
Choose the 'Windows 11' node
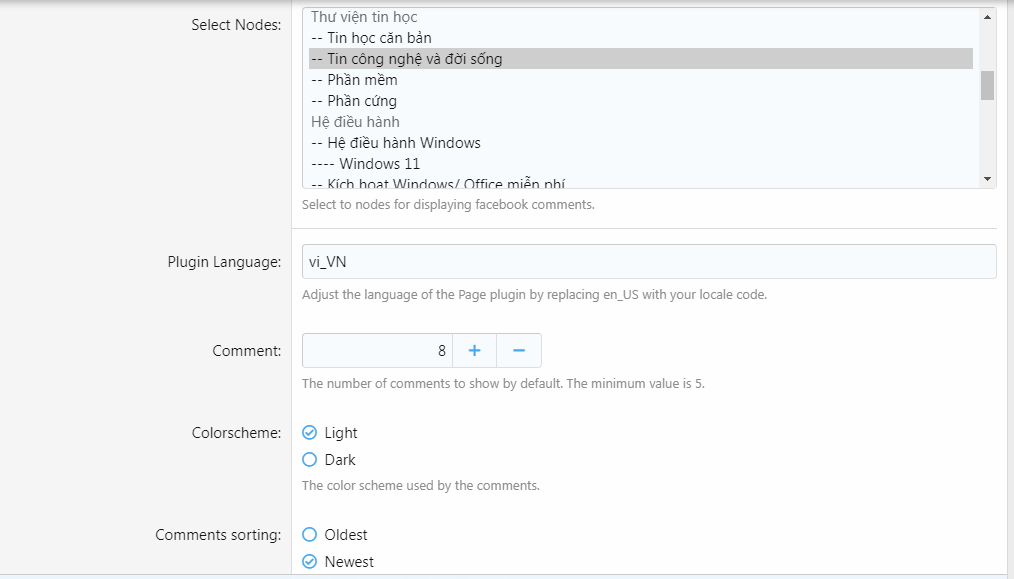pos(366,164)
